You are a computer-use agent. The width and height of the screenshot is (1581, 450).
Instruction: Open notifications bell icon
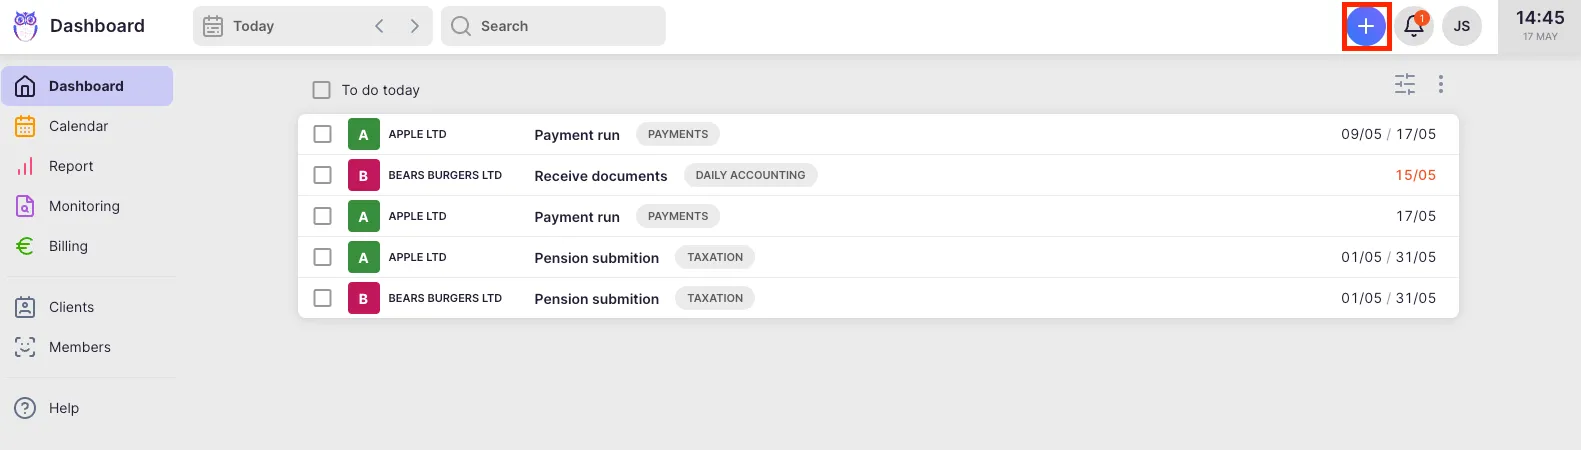pos(1414,26)
